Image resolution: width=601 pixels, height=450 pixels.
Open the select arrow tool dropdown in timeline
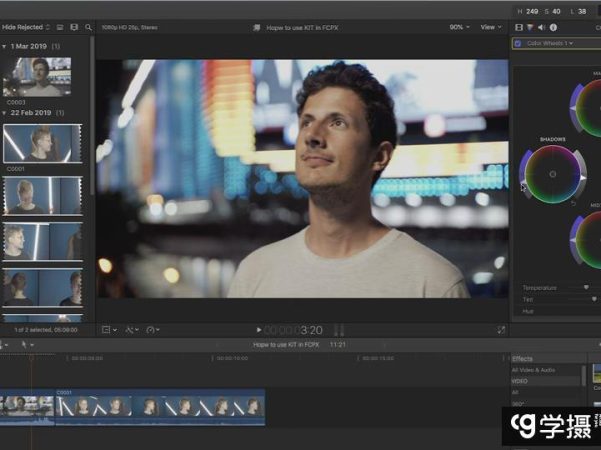(27, 345)
